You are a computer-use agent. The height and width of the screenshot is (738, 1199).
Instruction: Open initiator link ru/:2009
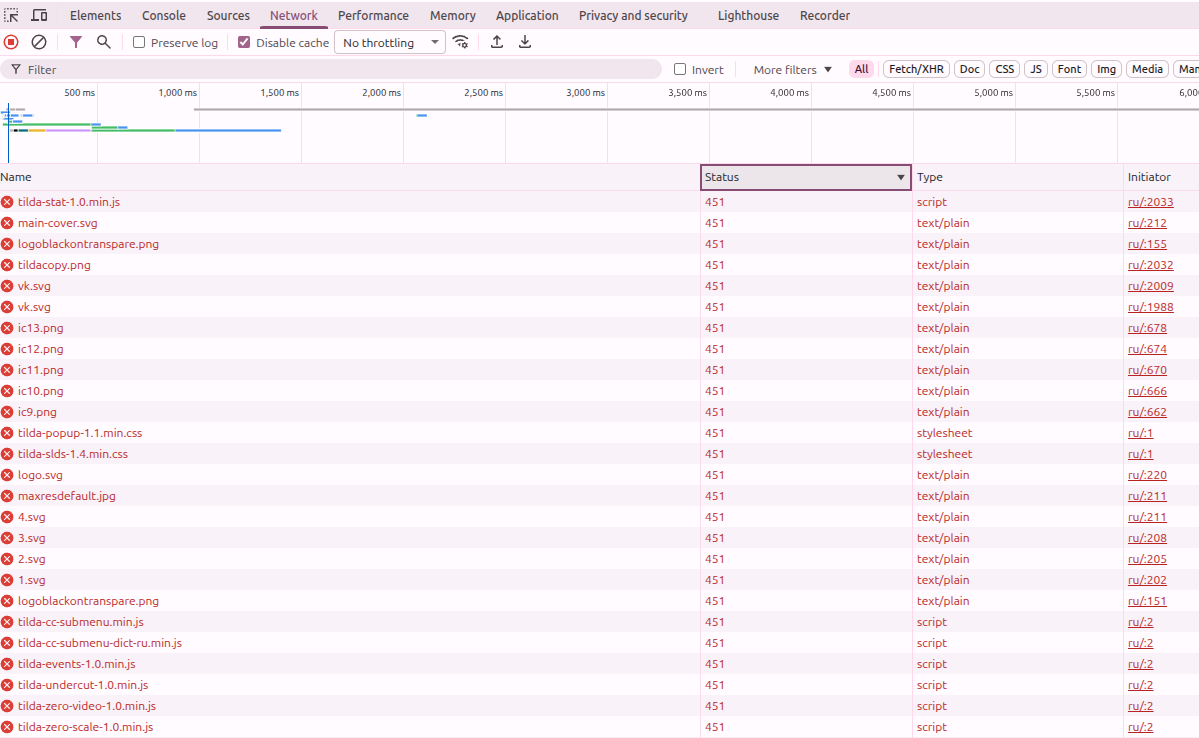[1150, 286]
